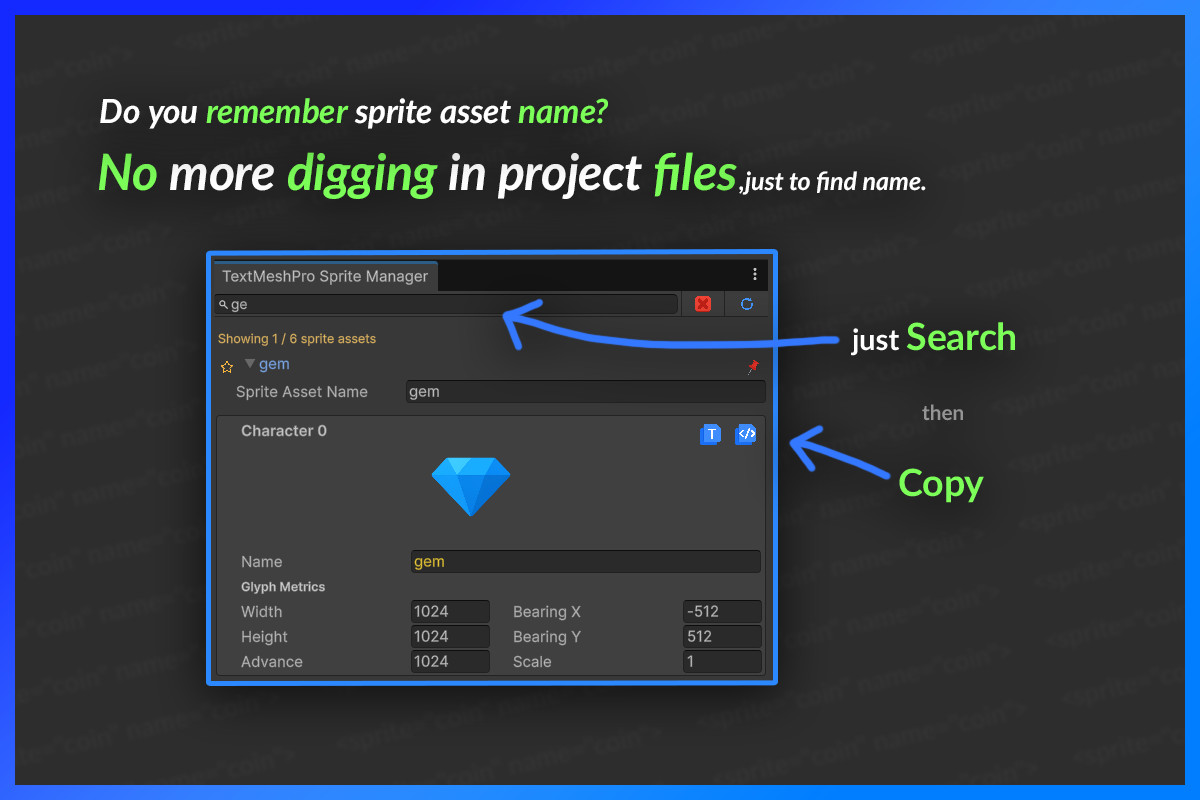Viewport: 1200px width, 800px height.
Task: Click the Sprite Asset Name field
Action: (x=585, y=391)
